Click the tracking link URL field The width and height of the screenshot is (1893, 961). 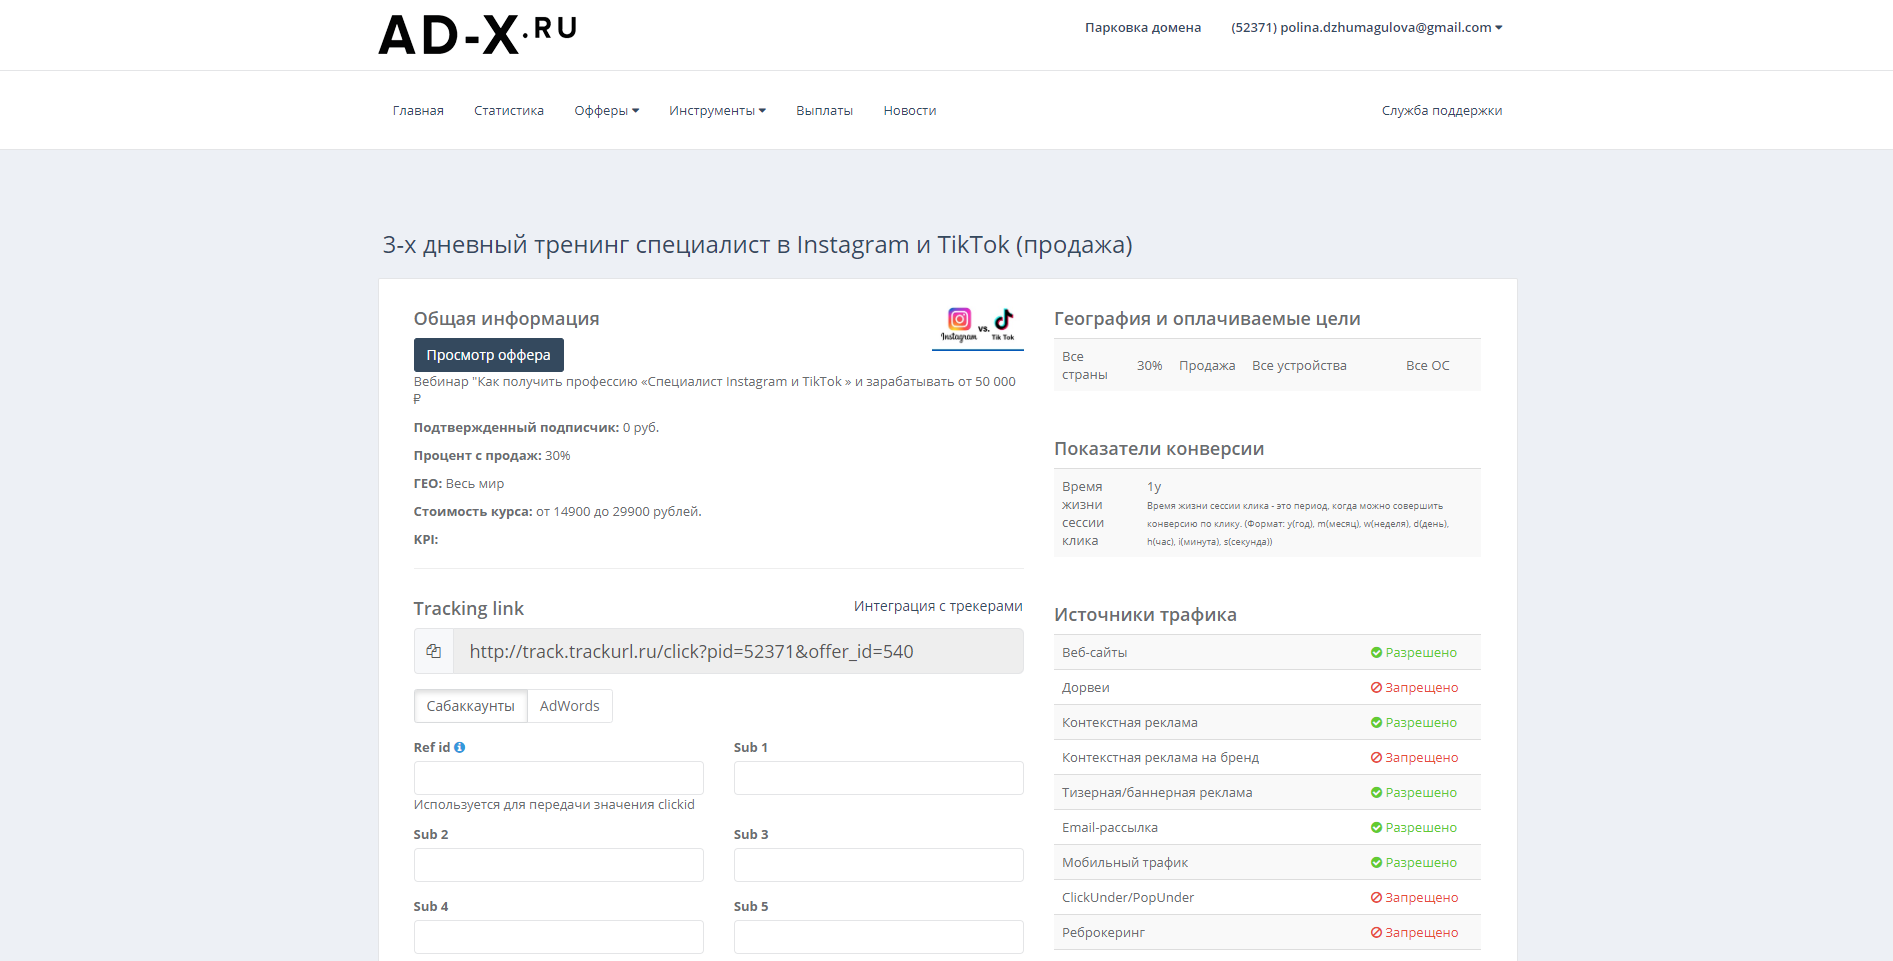click(x=738, y=651)
